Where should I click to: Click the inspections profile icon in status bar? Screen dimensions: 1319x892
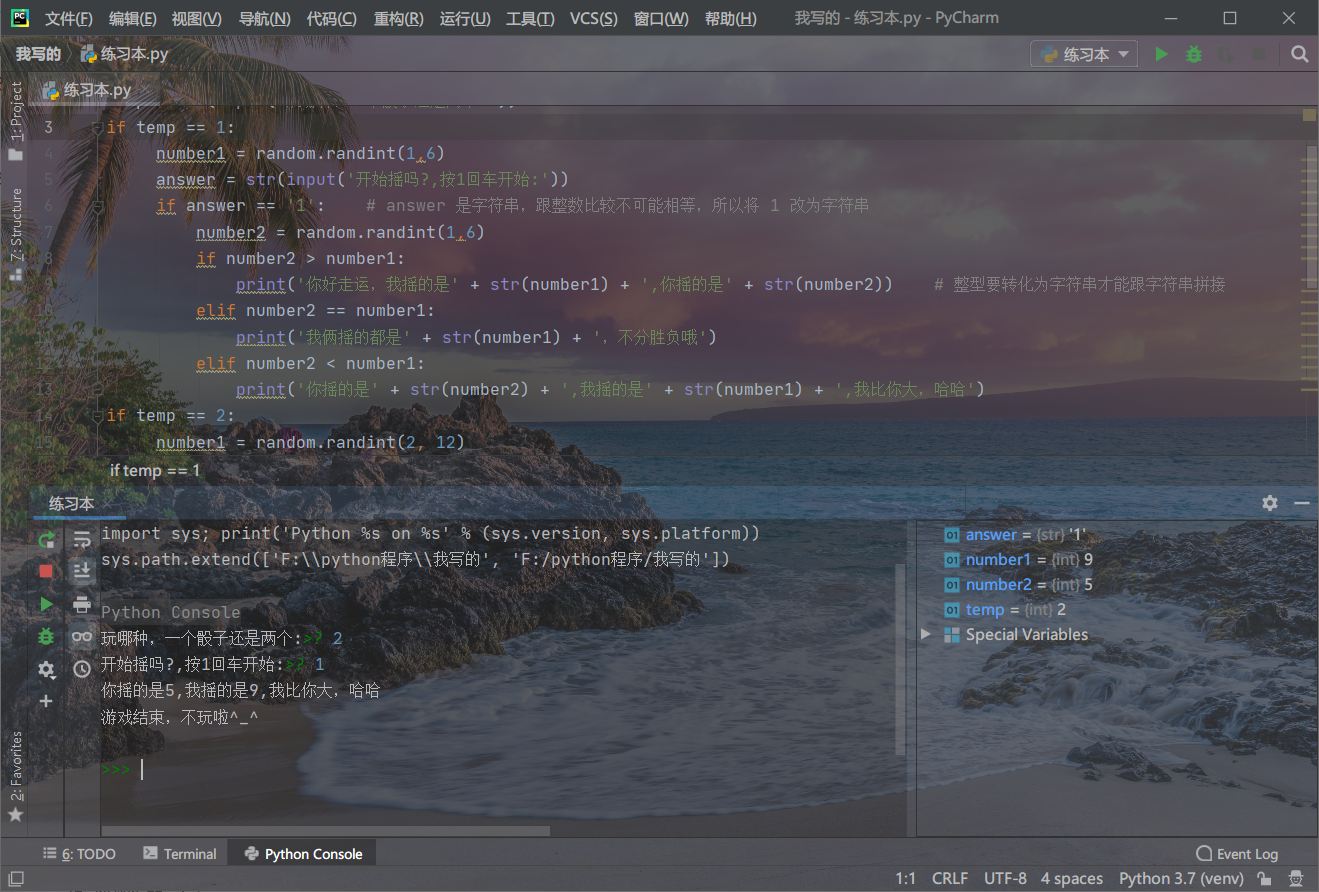[x=1296, y=879]
